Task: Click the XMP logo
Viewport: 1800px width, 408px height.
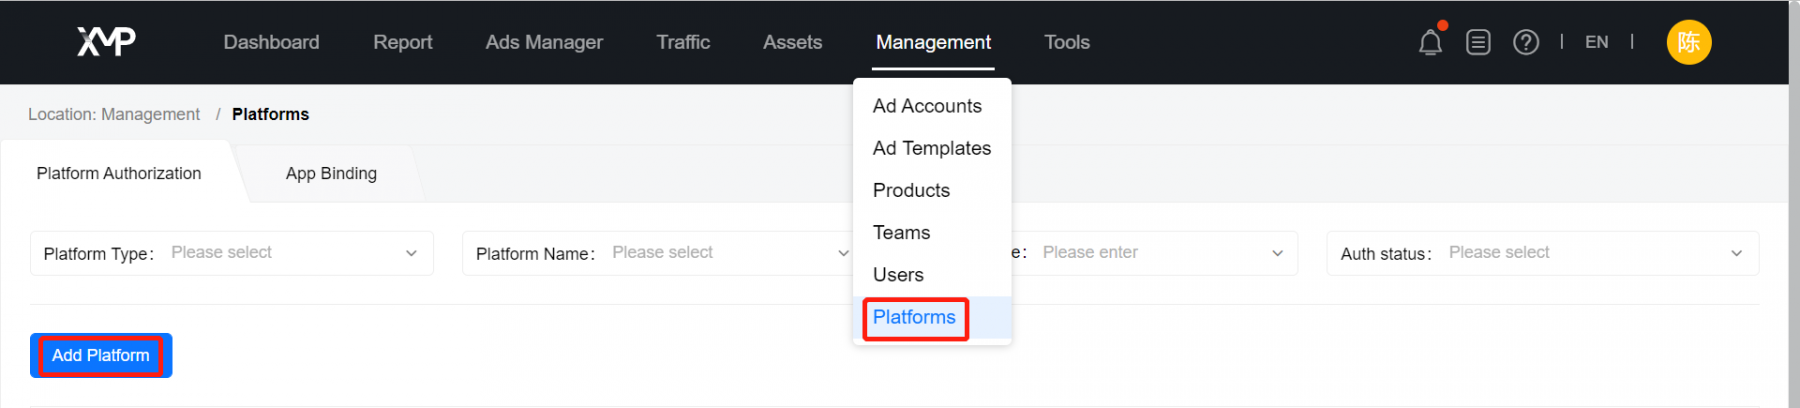Action: pyautogui.click(x=107, y=41)
